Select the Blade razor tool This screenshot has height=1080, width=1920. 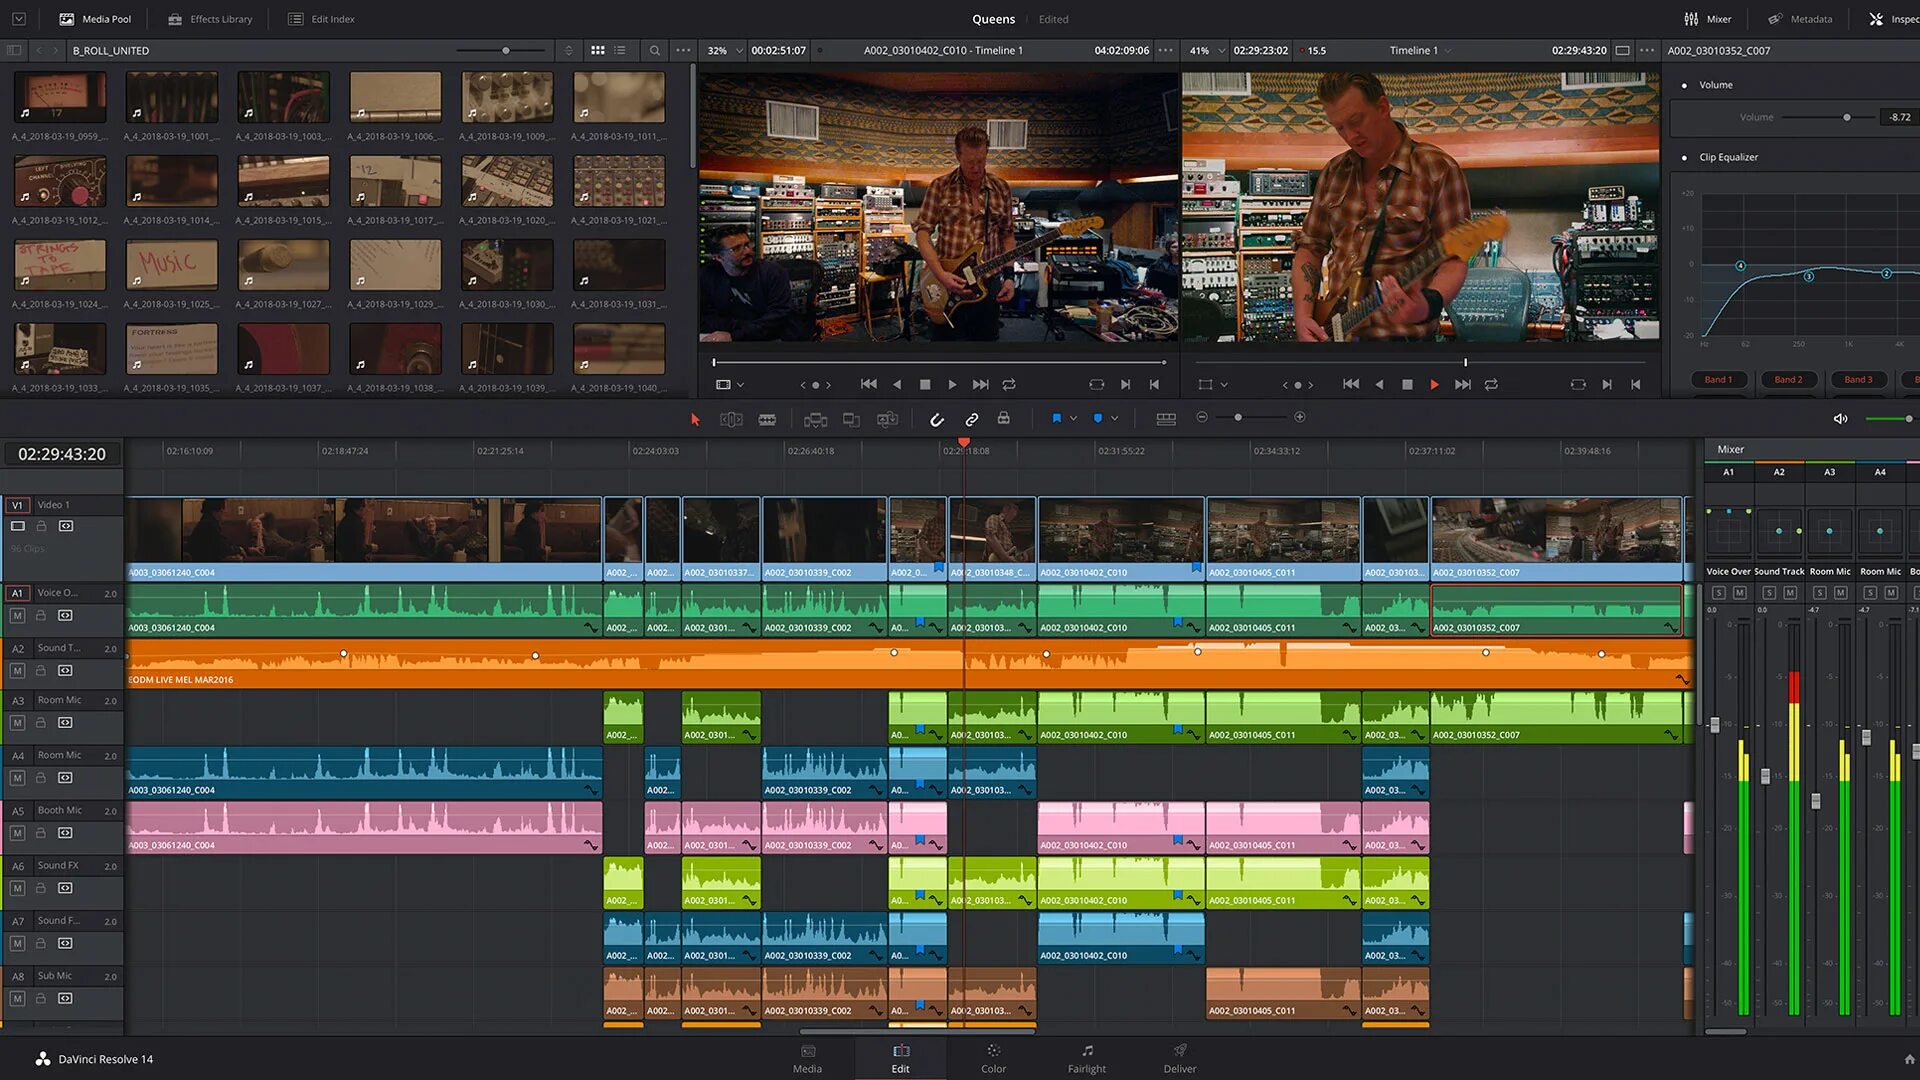767,419
